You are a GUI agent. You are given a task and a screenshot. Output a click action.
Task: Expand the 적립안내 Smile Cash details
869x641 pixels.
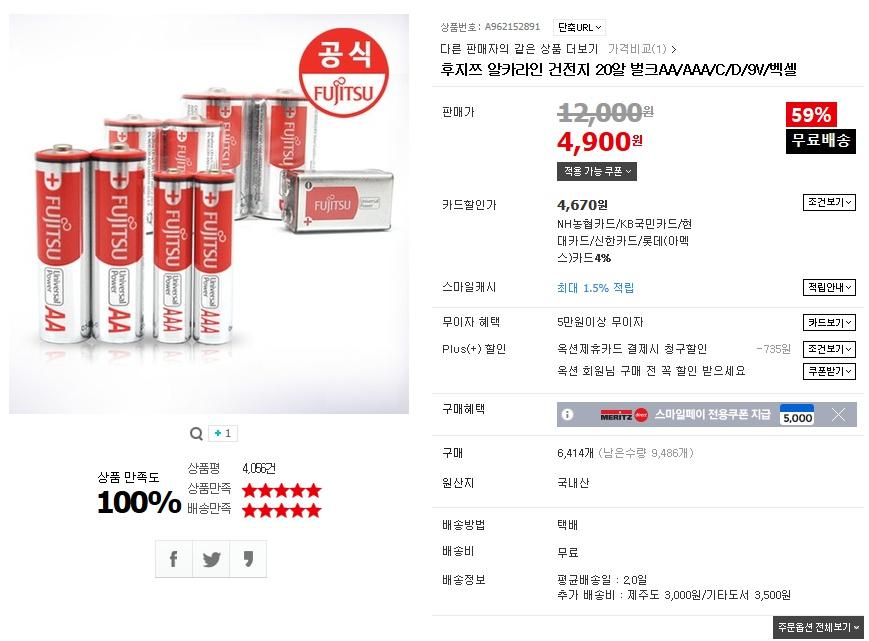point(829,287)
